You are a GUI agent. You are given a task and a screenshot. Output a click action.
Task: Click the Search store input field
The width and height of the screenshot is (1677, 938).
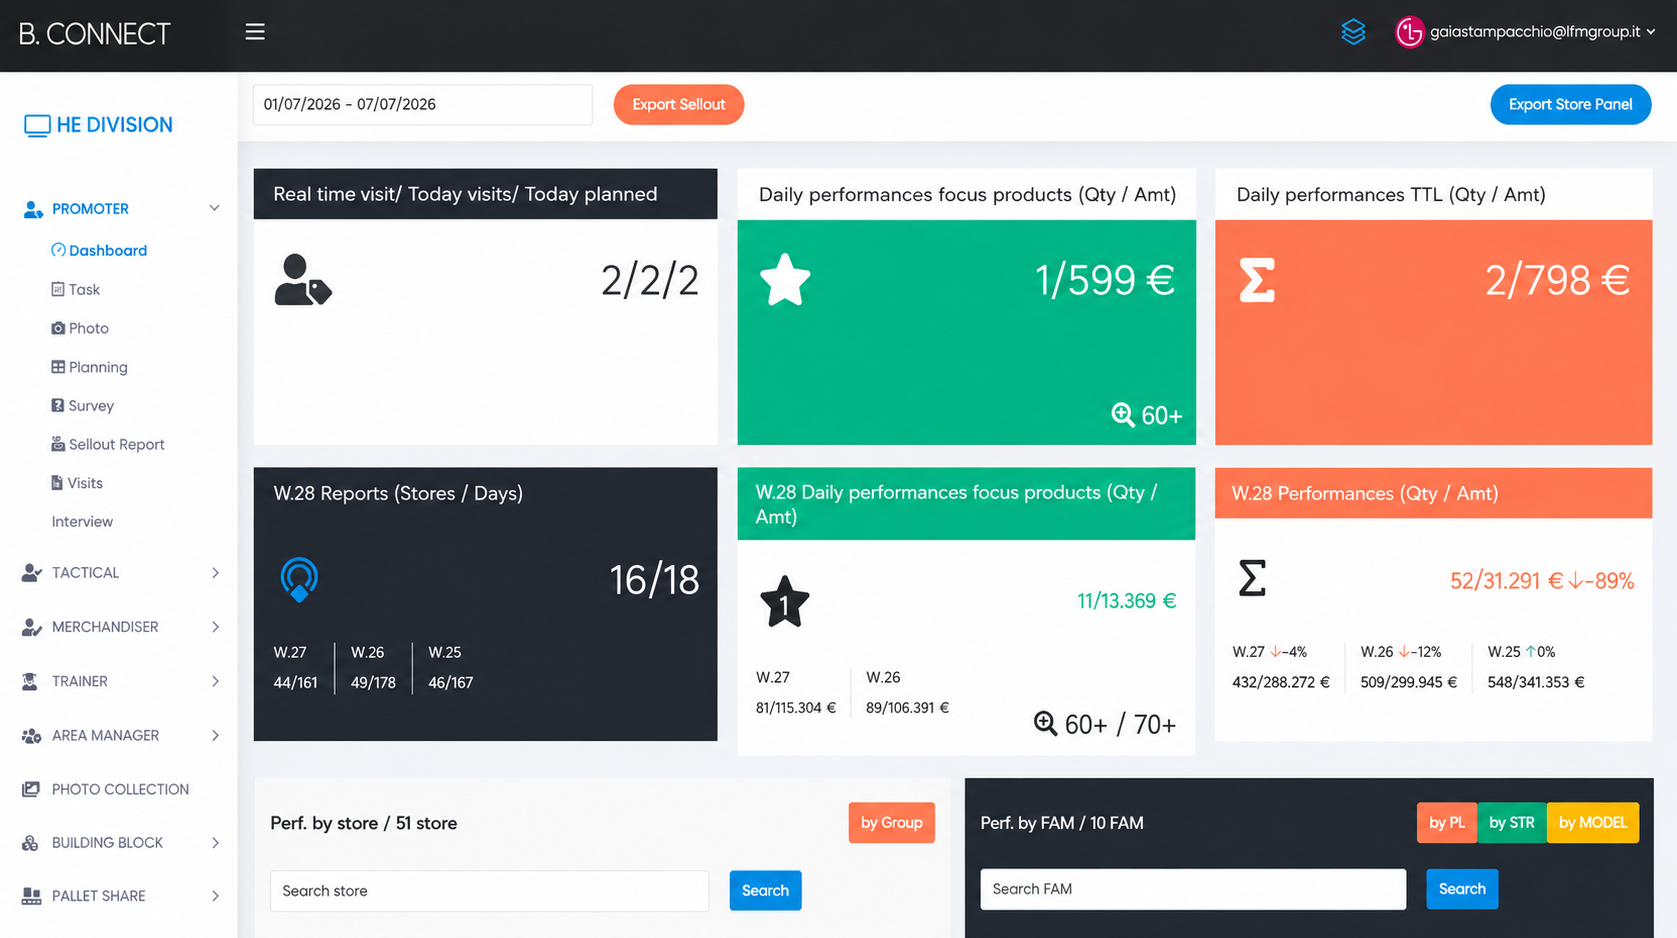489,891
